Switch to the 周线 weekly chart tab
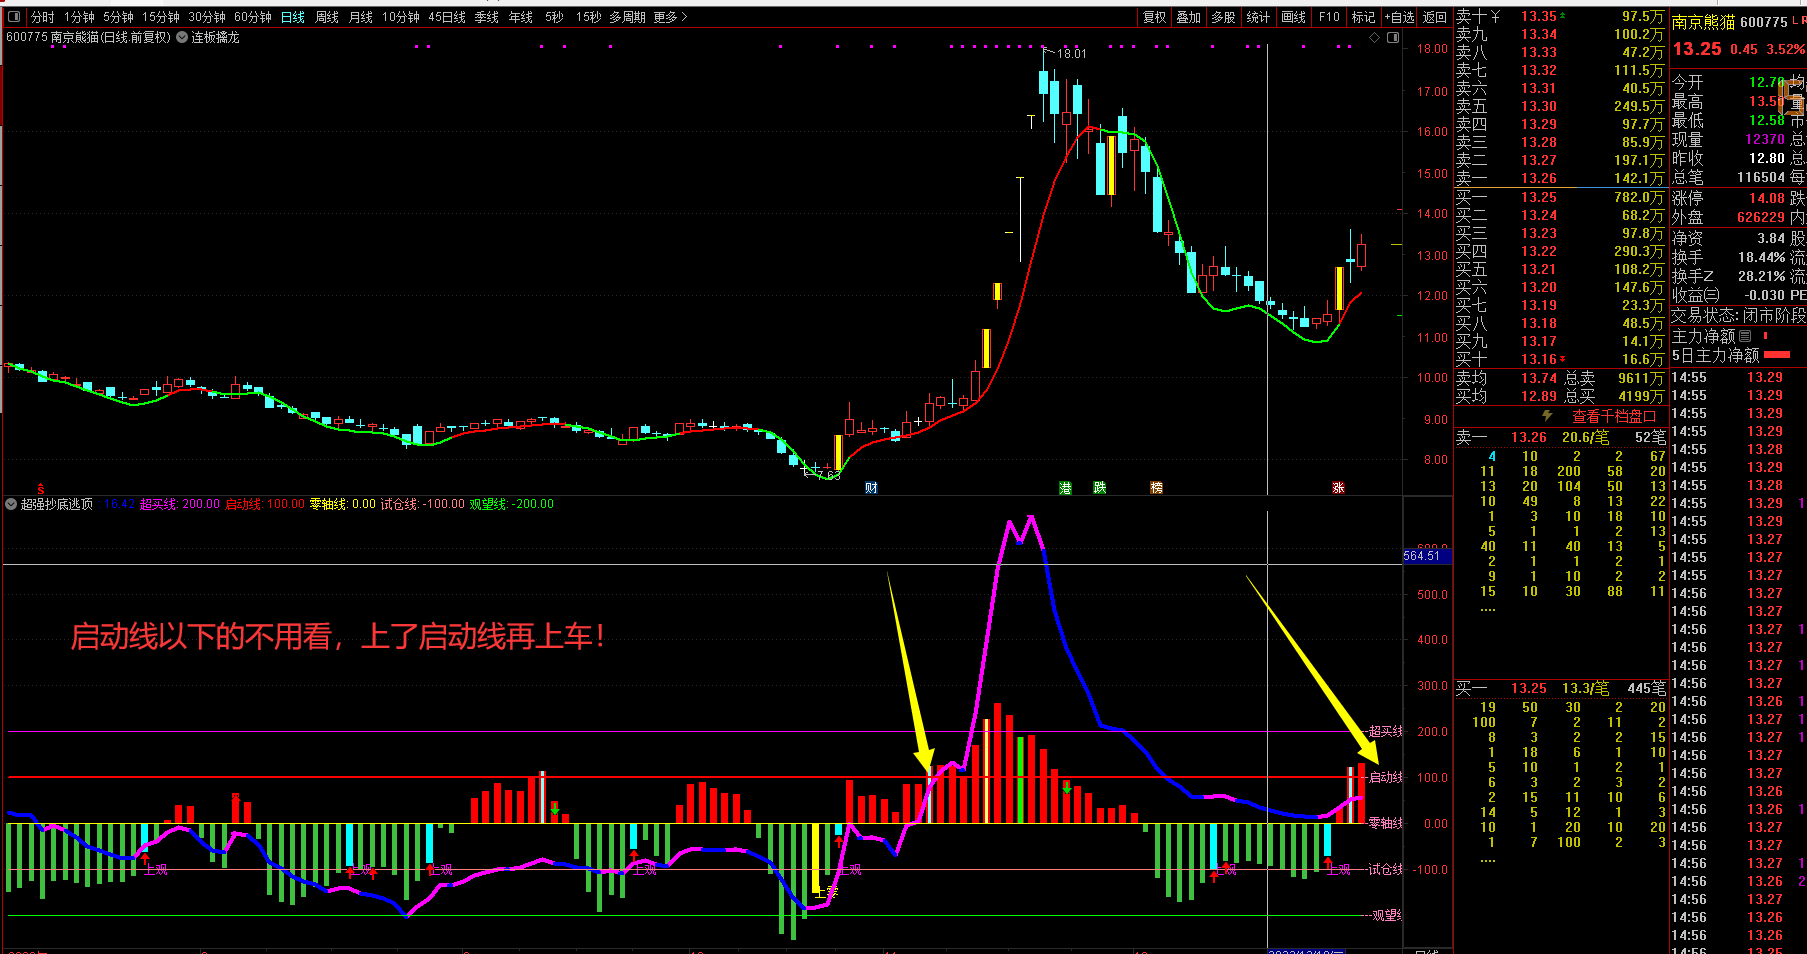The width and height of the screenshot is (1807, 954). [327, 17]
